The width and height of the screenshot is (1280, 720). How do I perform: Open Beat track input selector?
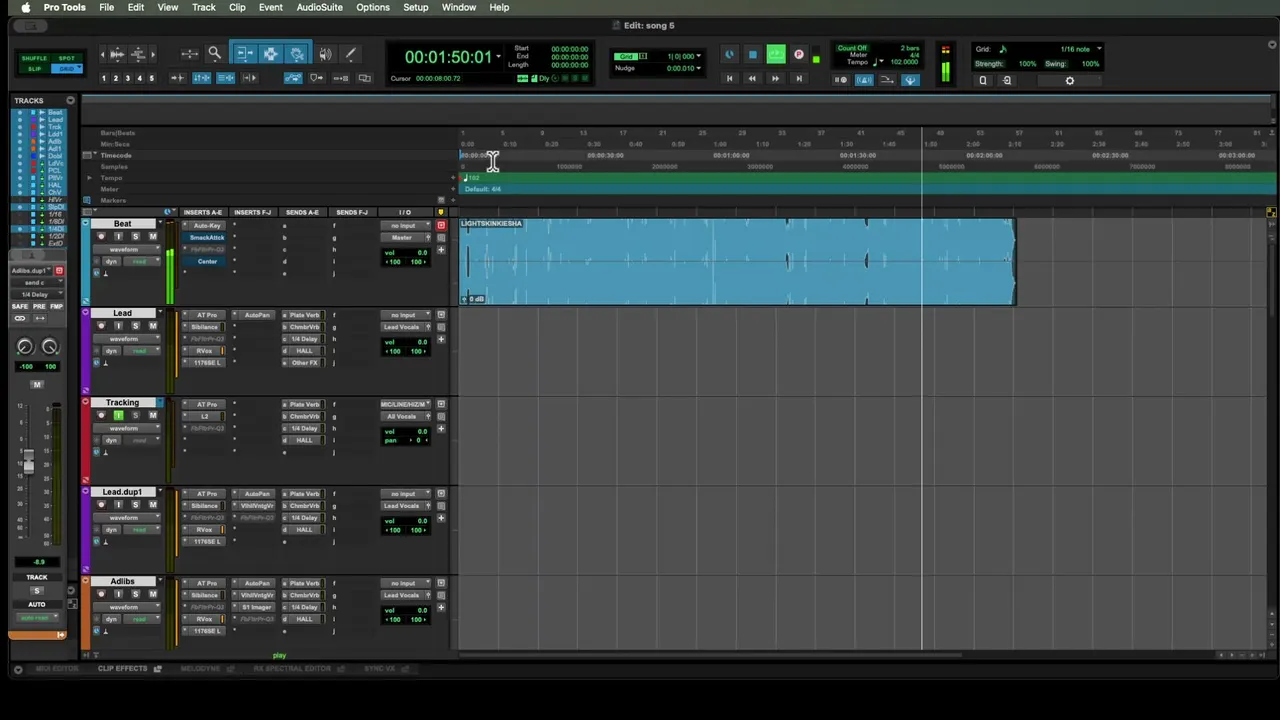click(406, 226)
